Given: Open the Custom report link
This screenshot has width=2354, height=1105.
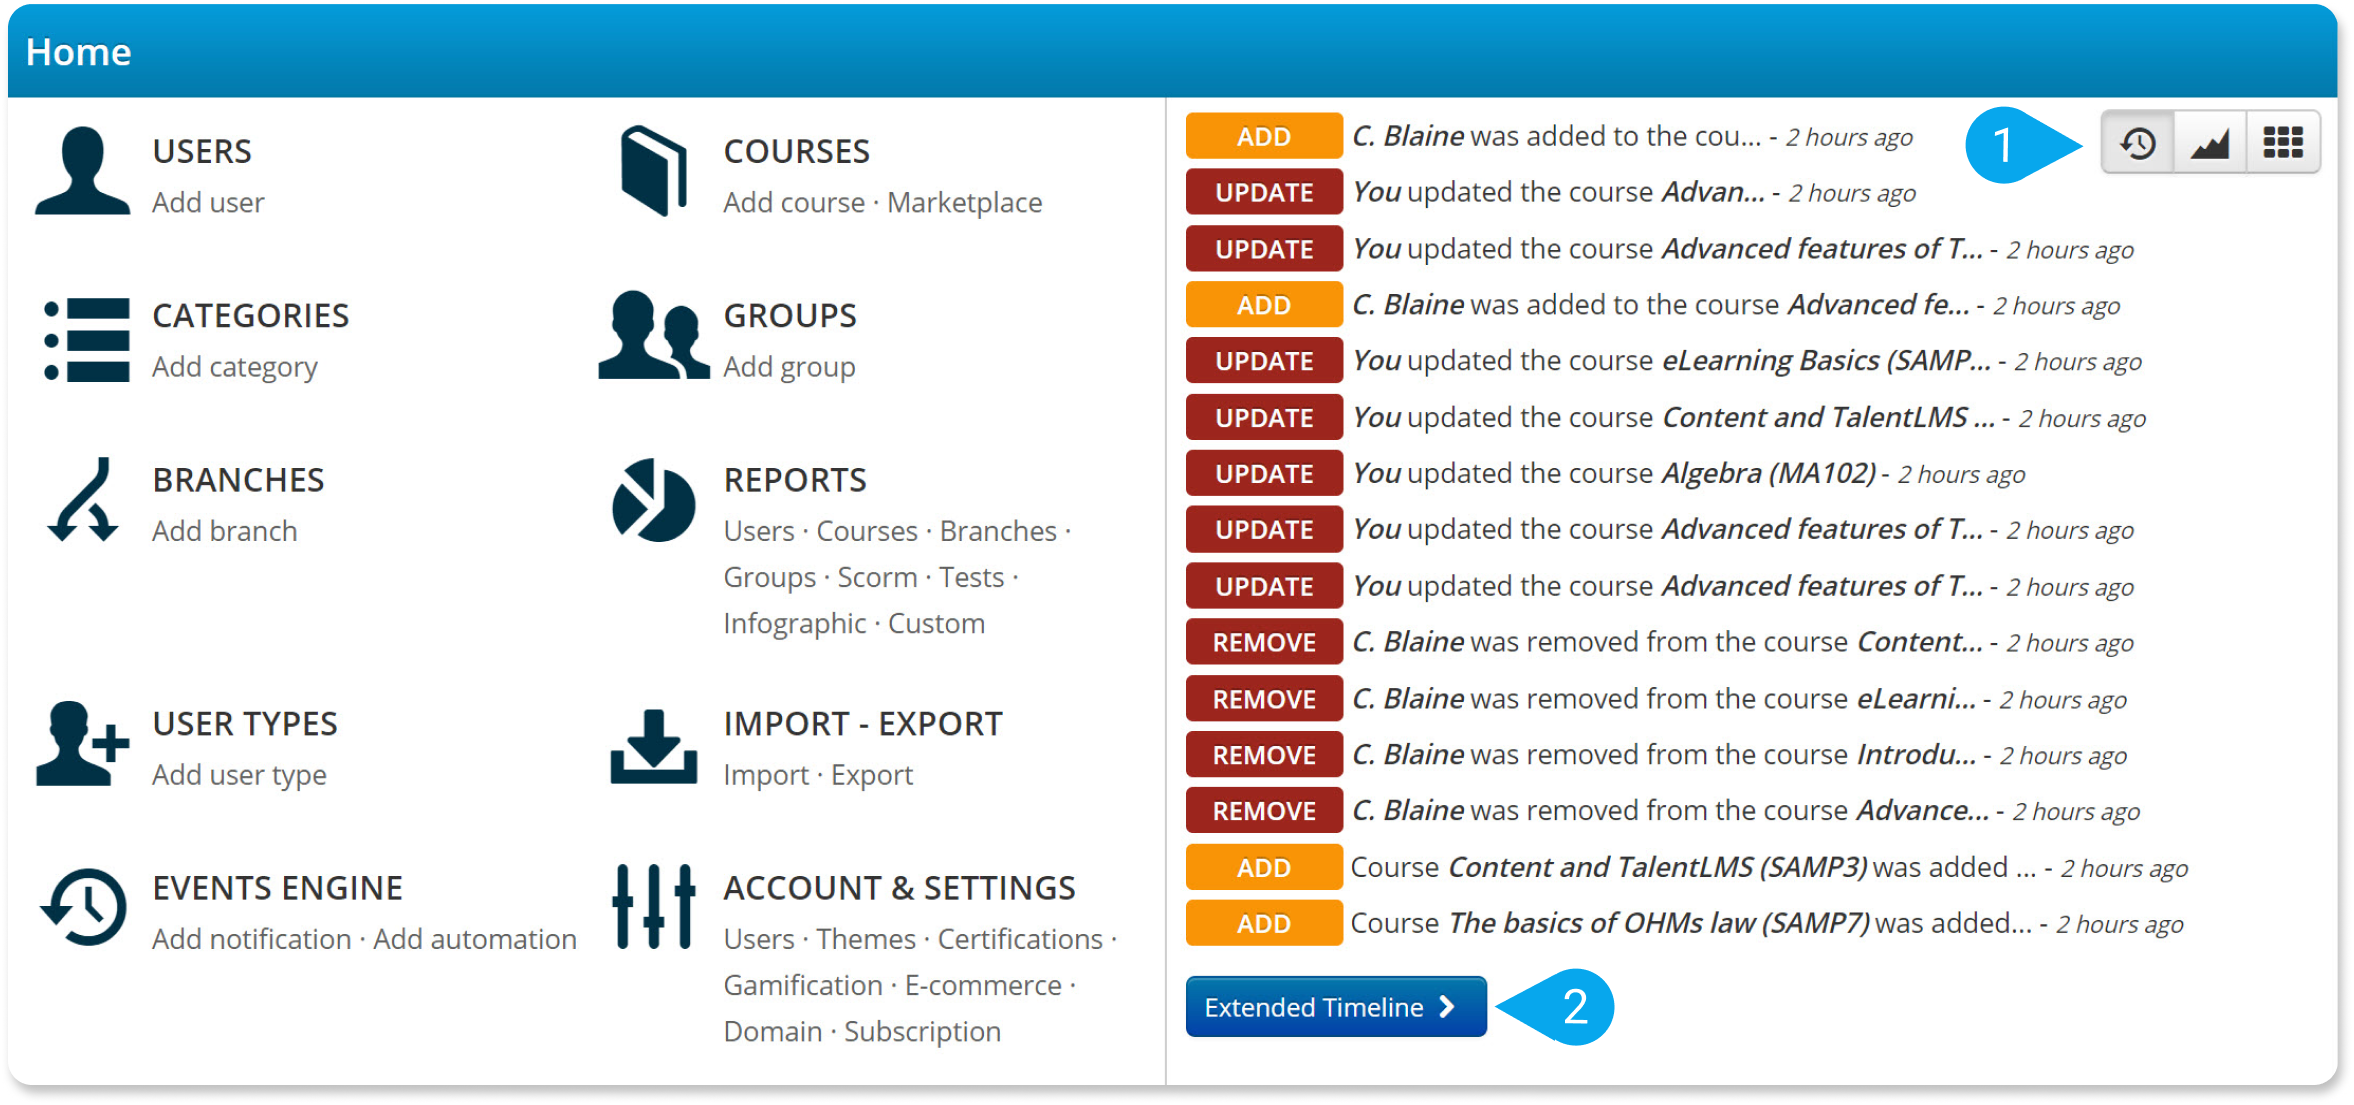Looking at the screenshot, I should pyautogui.click(x=936, y=623).
